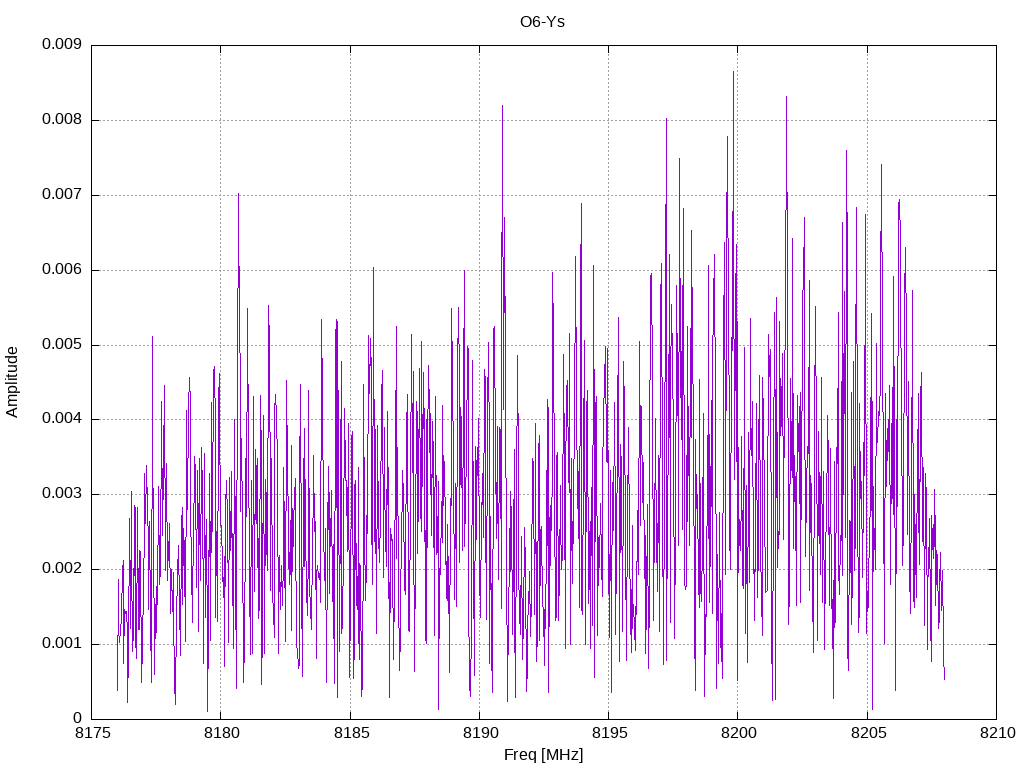Click the 0.009 y-axis tick label
Image resolution: width=1024 pixels, height=768 pixels.
point(62,44)
